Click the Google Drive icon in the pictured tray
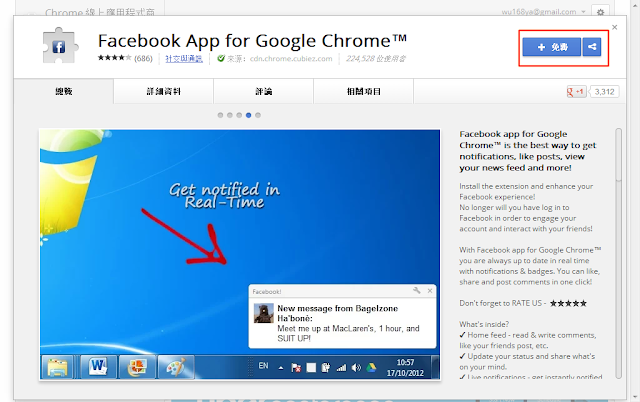640x402 pixels. [x=371, y=368]
